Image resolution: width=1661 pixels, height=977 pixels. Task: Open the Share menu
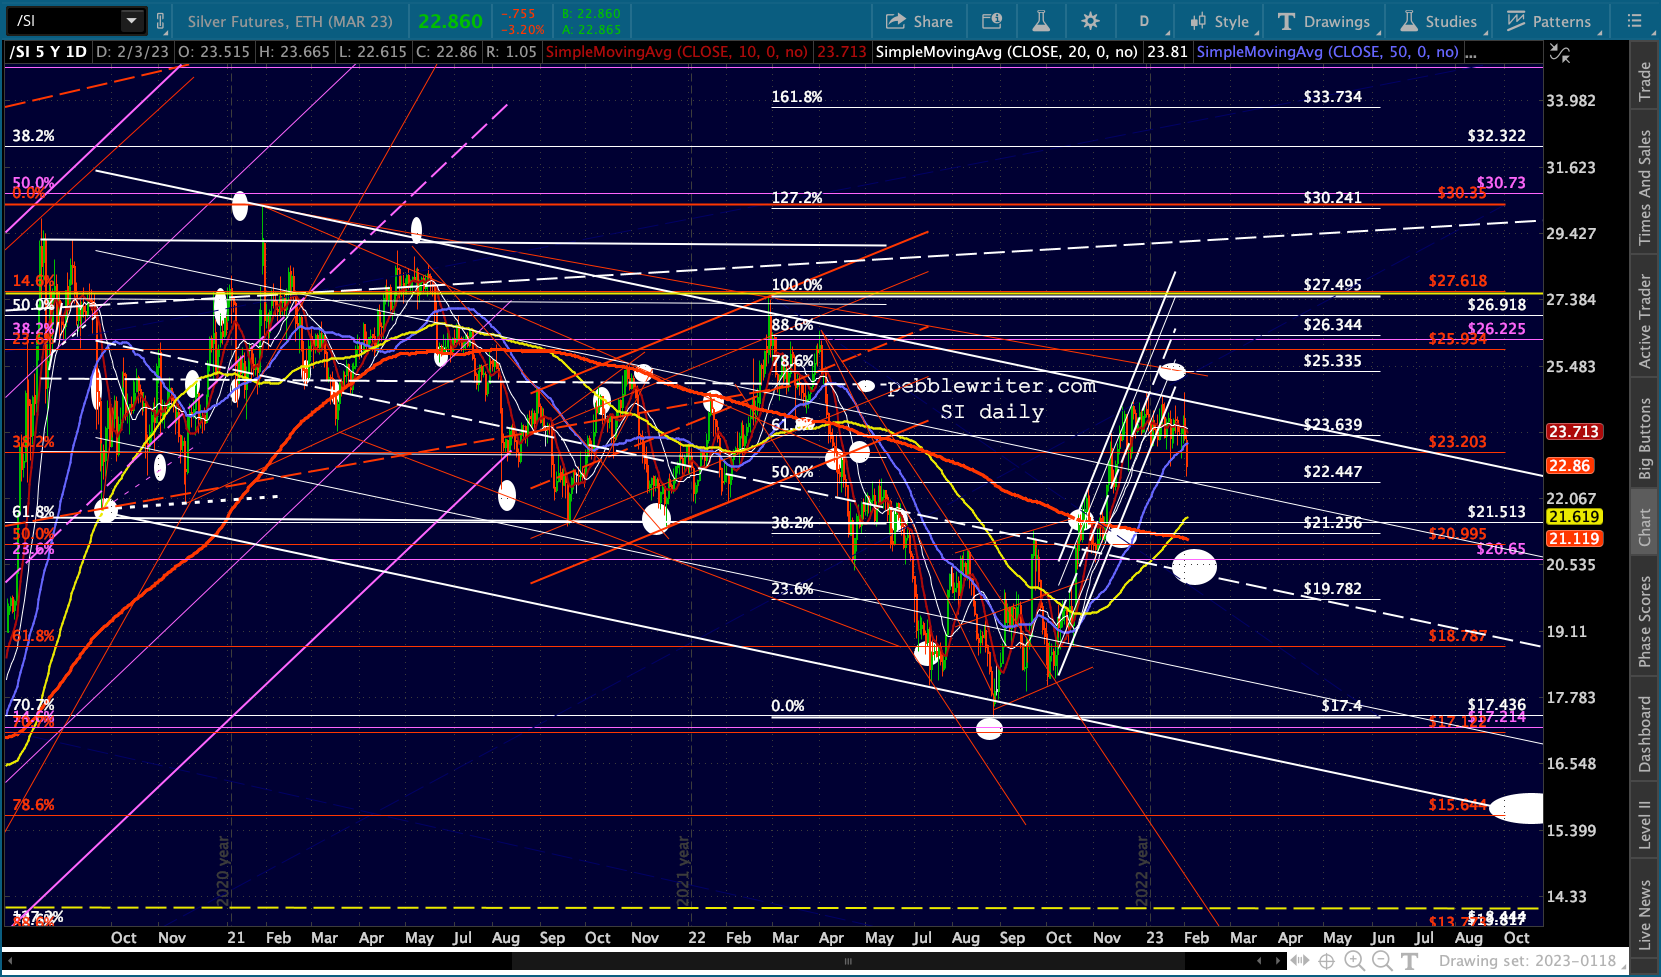click(x=920, y=21)
